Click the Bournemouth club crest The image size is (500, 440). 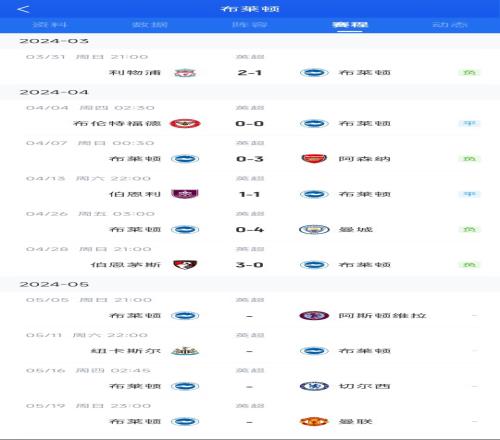point(185,265)
